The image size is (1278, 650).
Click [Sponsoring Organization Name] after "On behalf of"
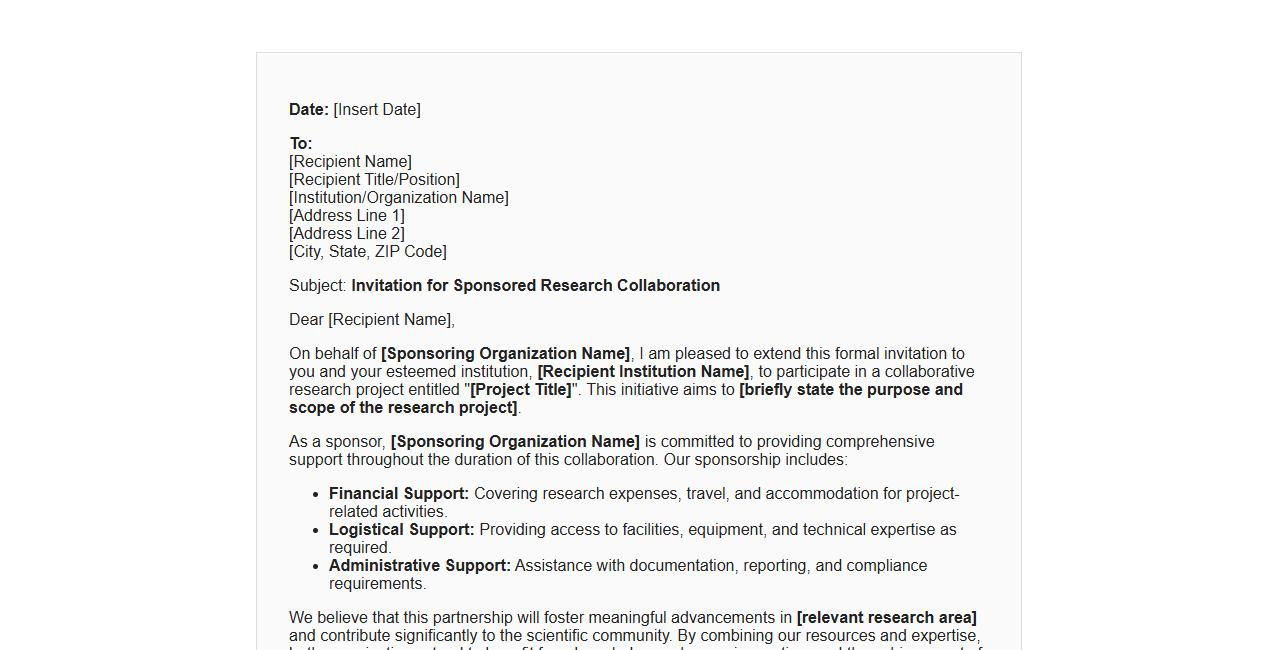pyautogui.click(x=505, y=354)
